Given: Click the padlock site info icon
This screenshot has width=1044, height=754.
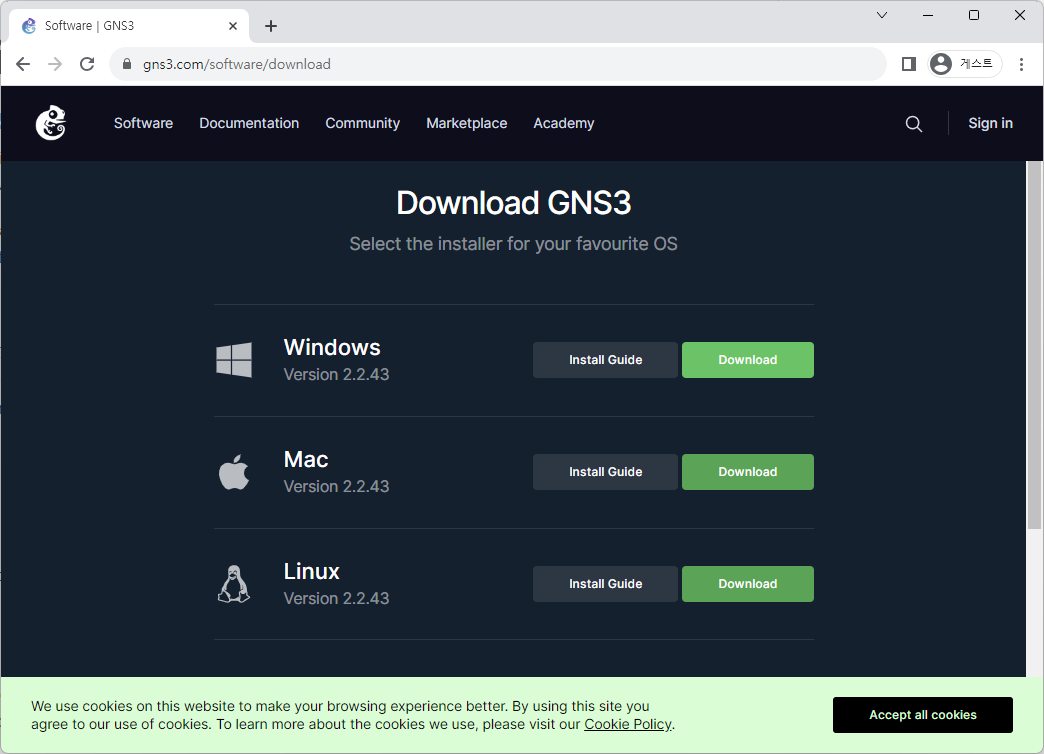Looking at the screenshot, I should click(127, 64).
